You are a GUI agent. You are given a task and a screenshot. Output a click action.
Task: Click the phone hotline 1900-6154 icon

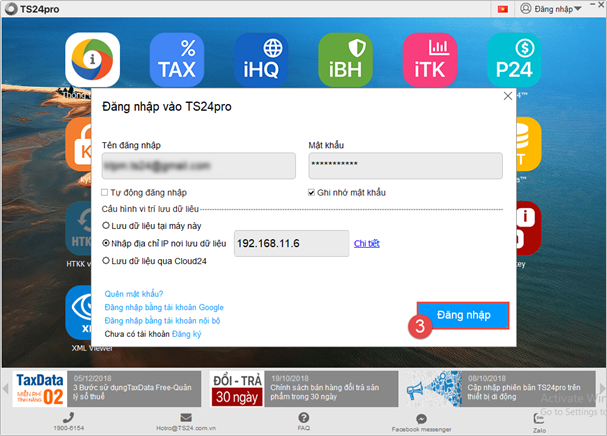[x=69, y=417]
